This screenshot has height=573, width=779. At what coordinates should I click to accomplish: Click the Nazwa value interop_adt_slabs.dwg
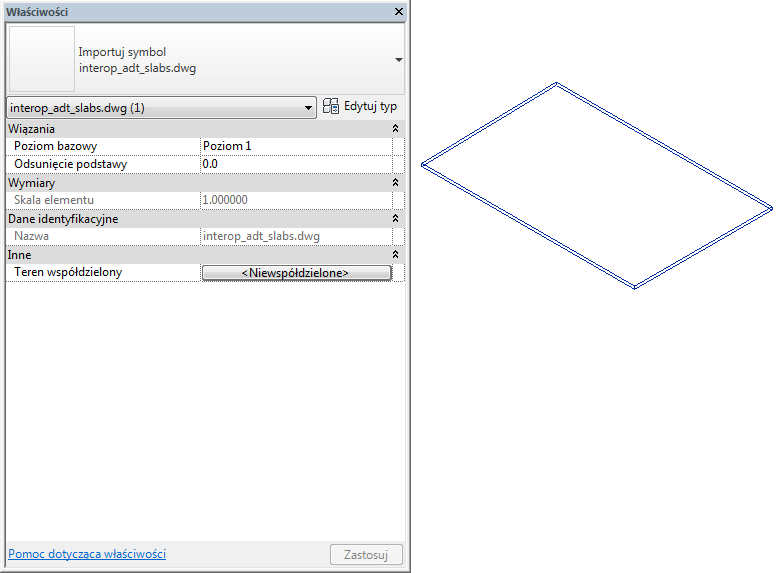click(296, 236)
